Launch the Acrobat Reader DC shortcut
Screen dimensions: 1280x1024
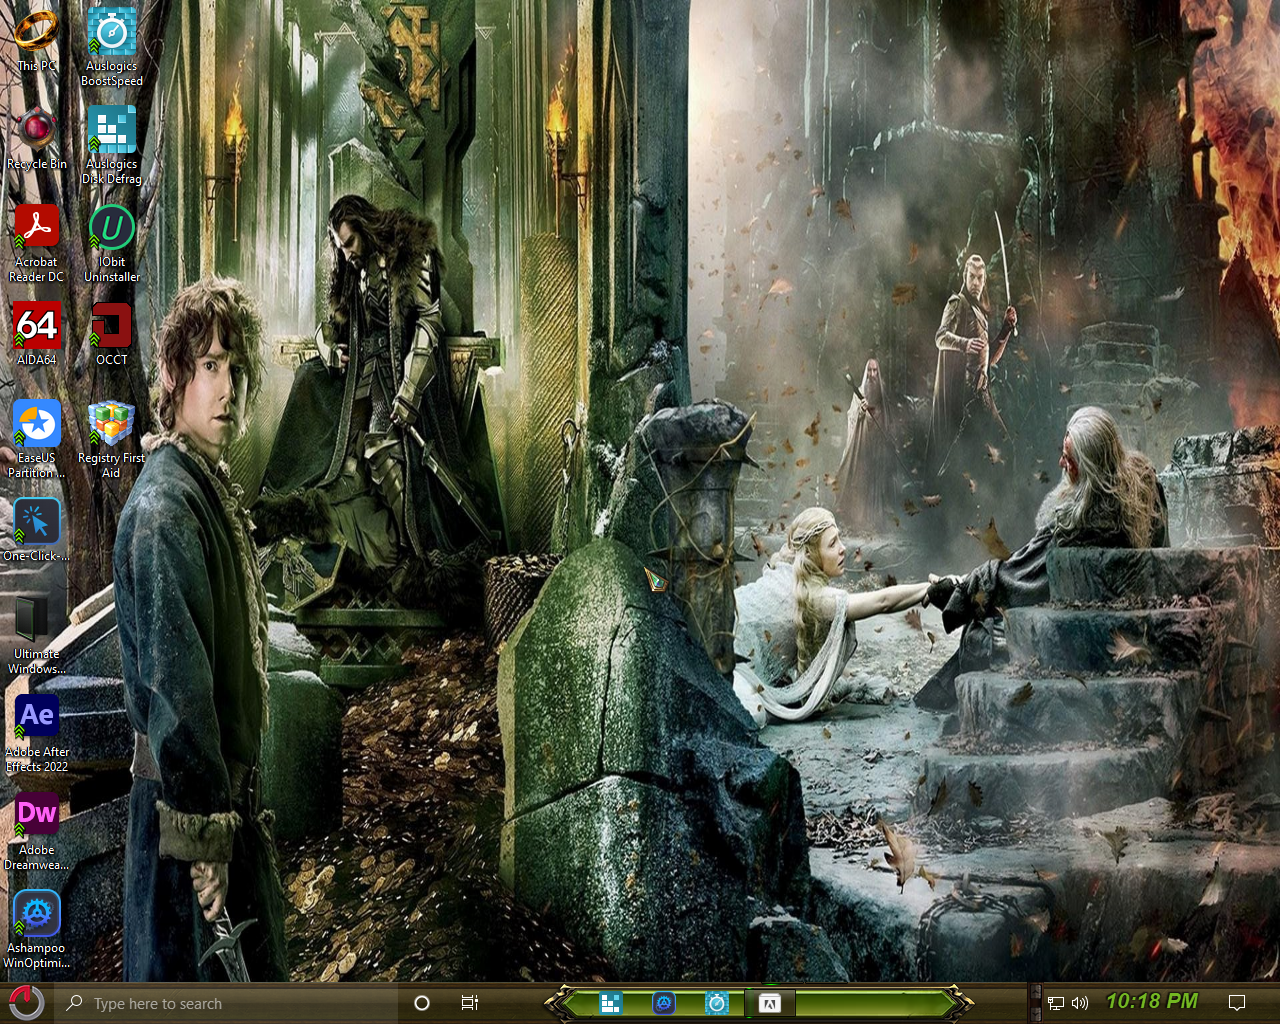[x=36, y=243]
